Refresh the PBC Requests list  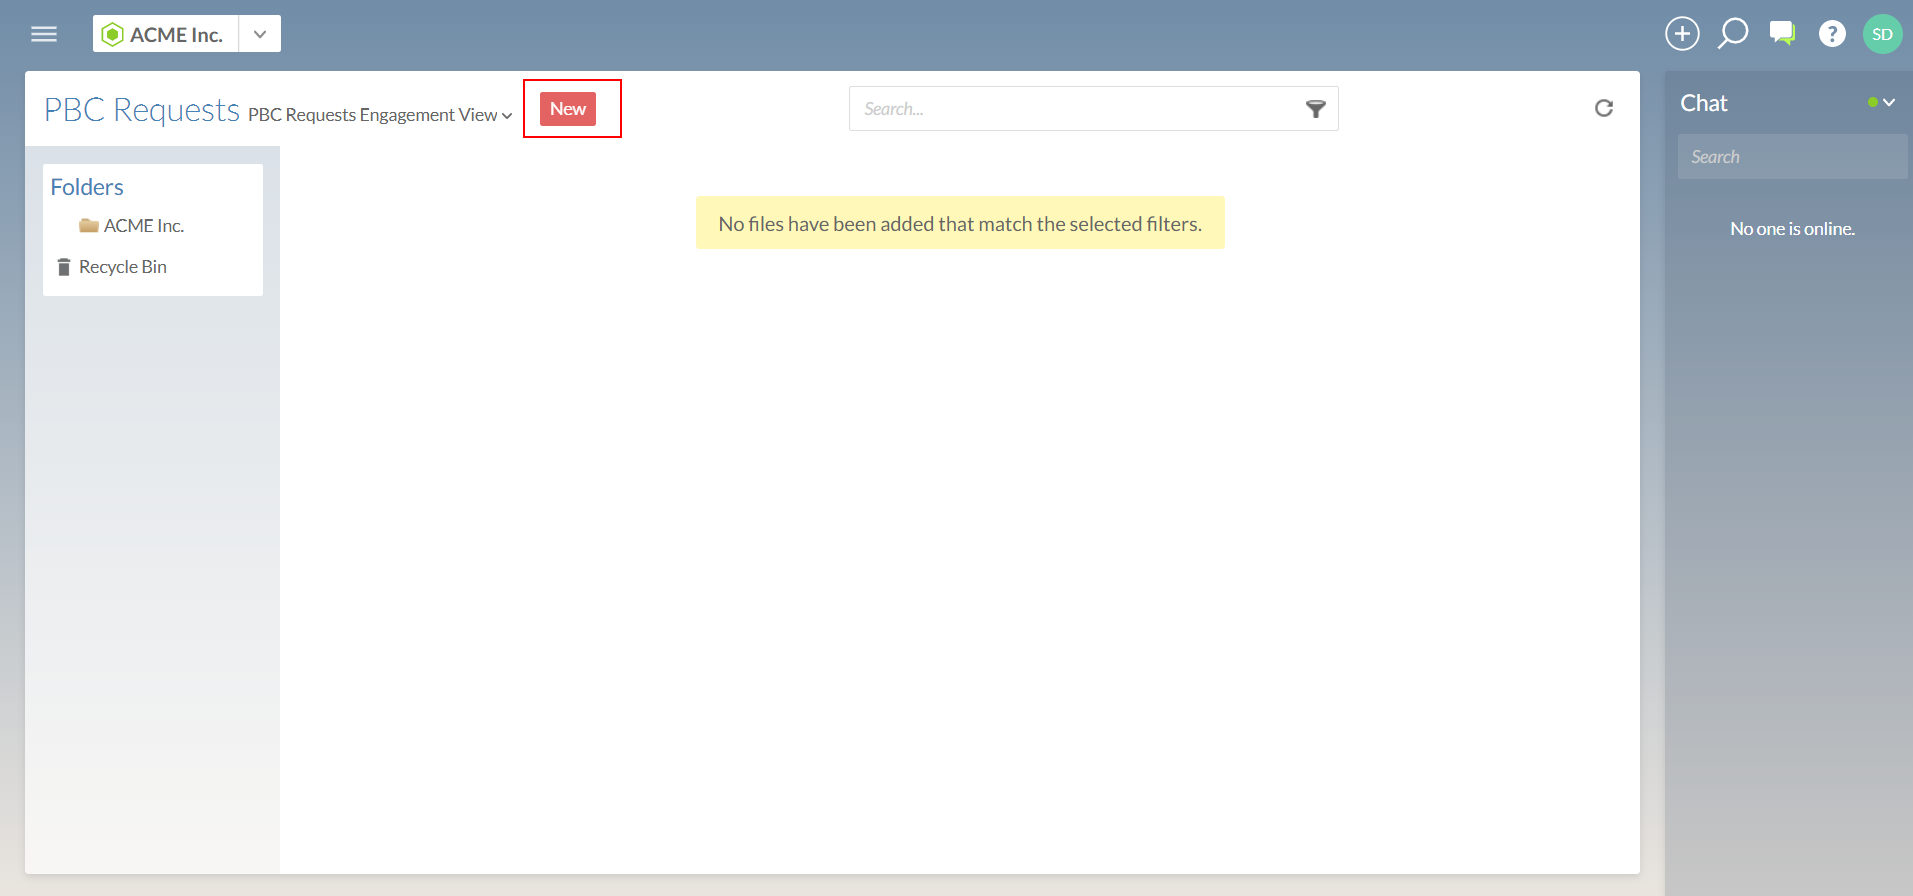click(1604, 108)
